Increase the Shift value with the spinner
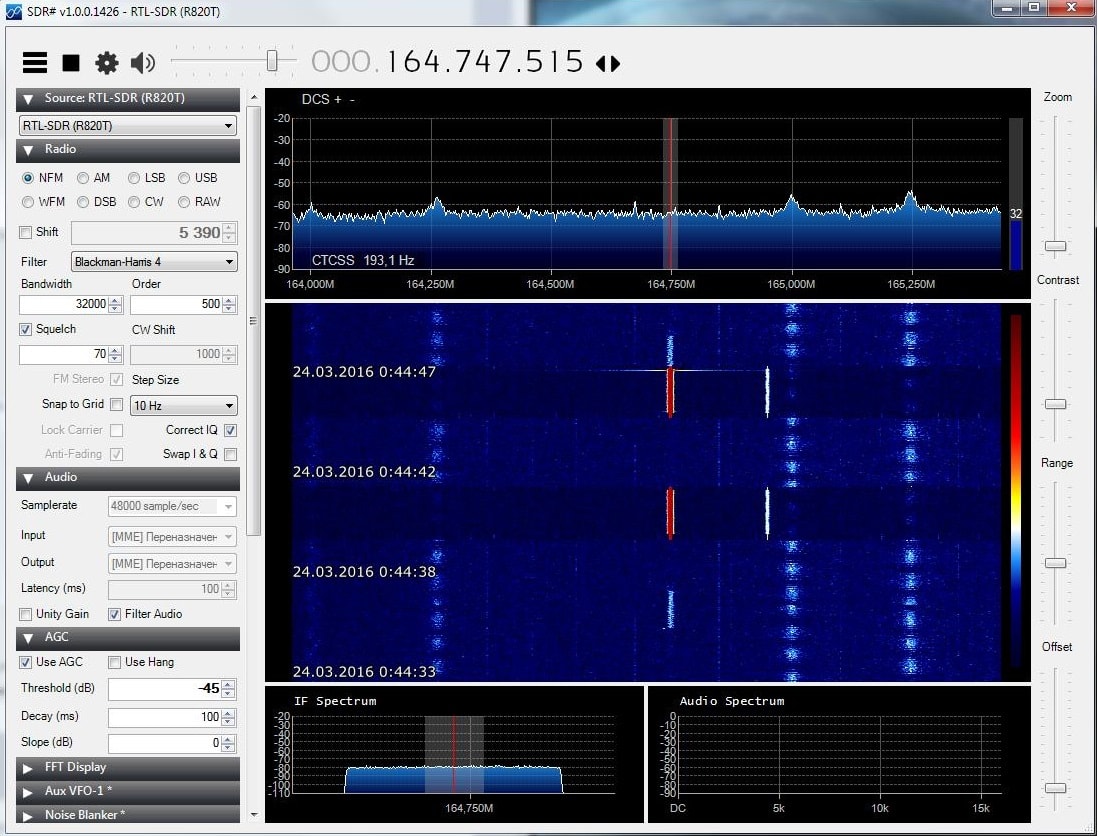This screenshot has height=836, width=1098. 230,228
